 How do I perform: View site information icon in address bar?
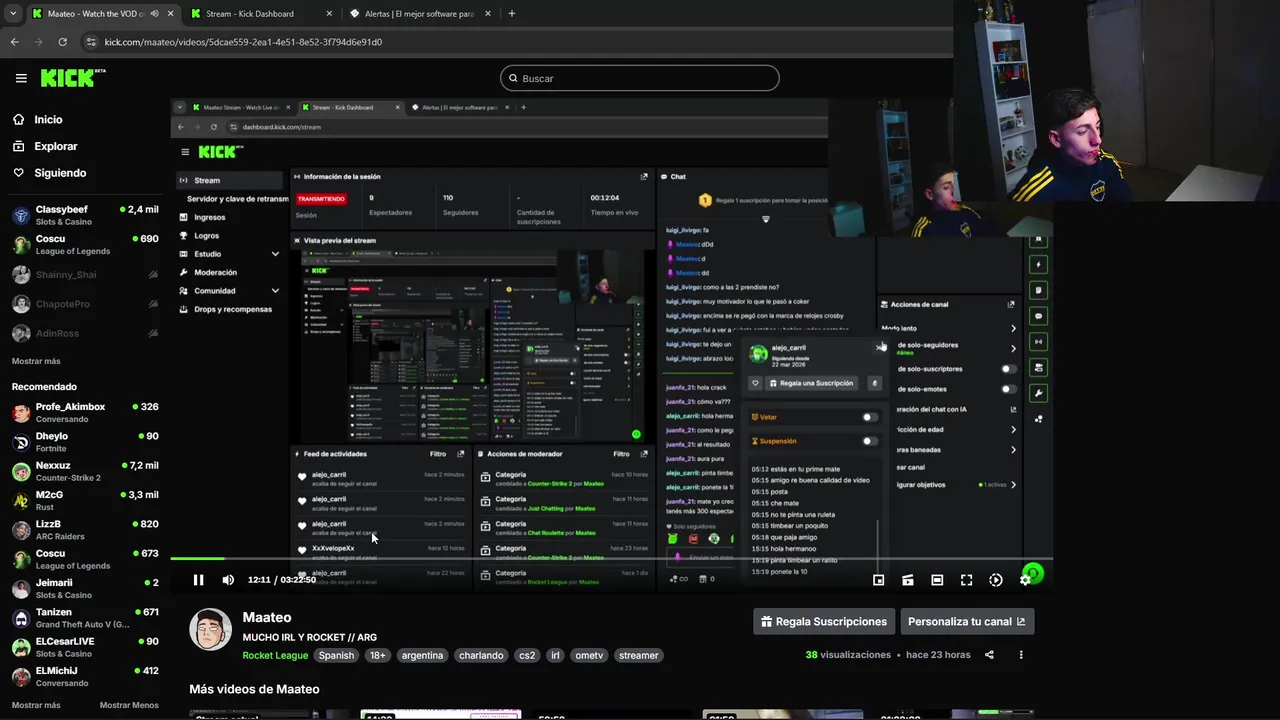pyautogui.click(x=92, y=42)
